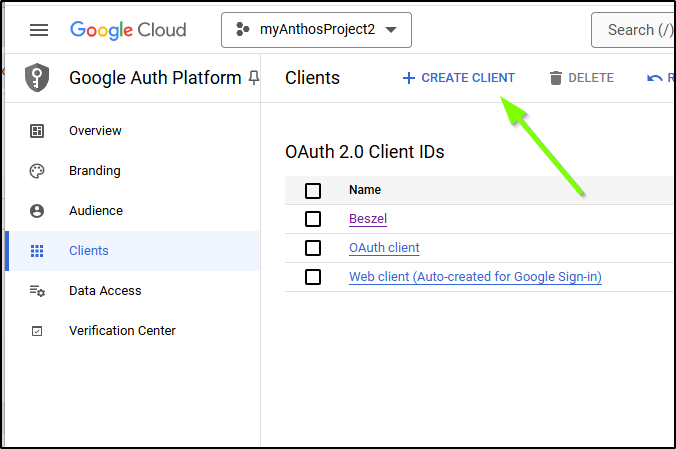
Task: Click the restore undo arrow icon
Action: pyautogui.click(x=654, y=78)
